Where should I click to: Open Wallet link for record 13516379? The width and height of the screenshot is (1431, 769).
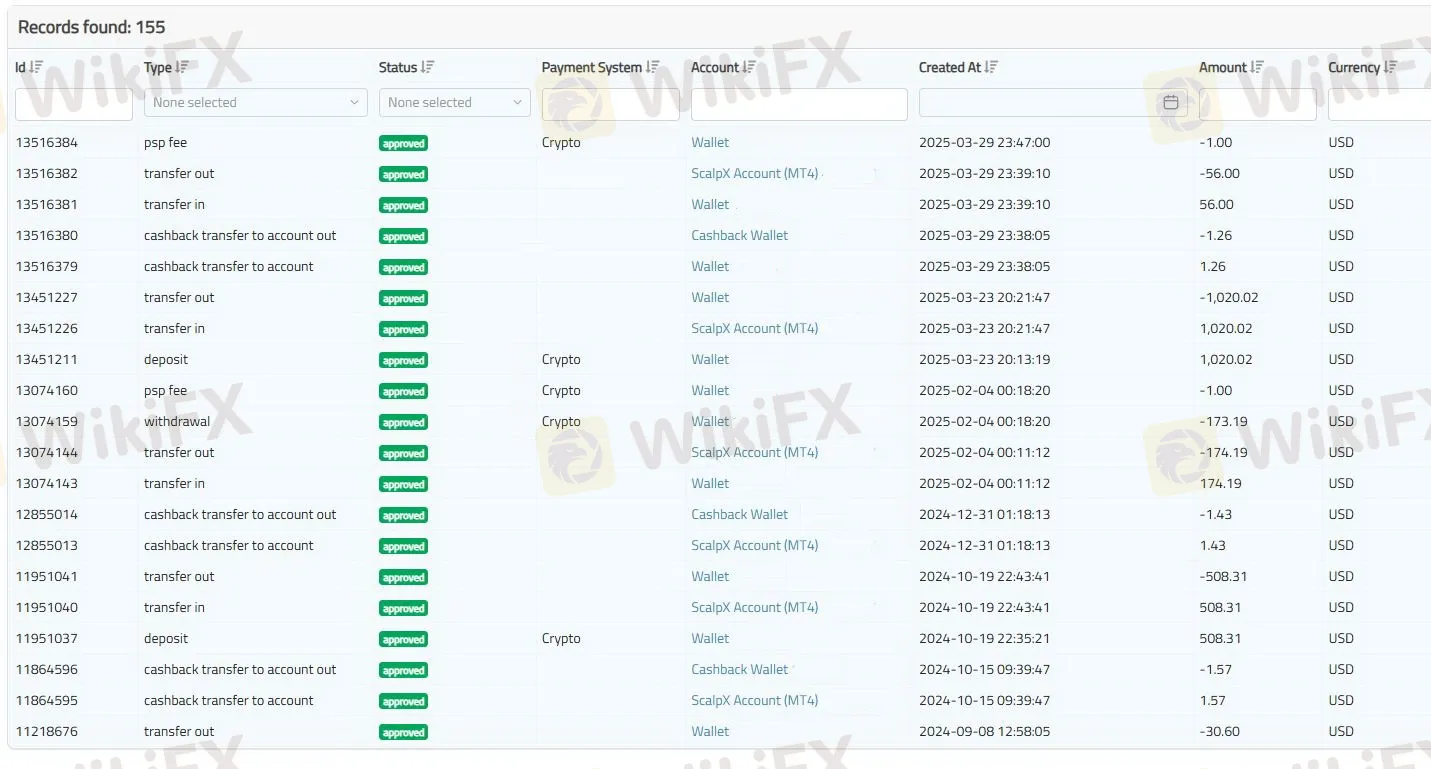pos(710,266)
